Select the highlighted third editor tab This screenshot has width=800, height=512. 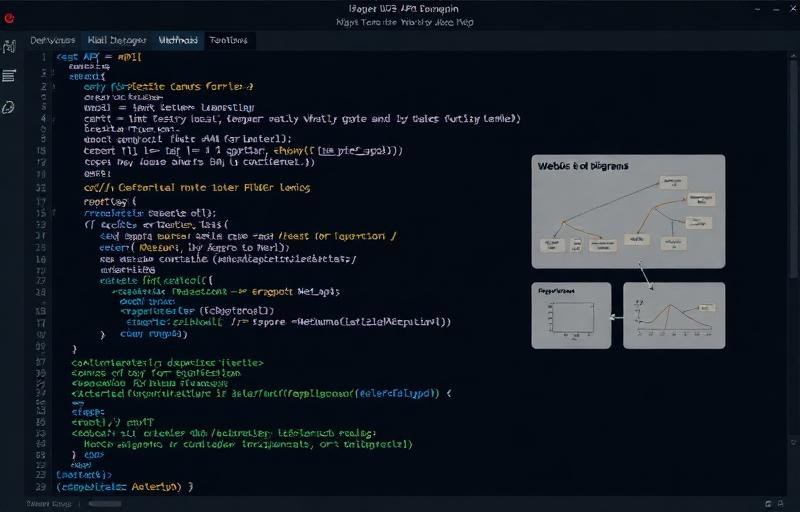click(178, 40)
